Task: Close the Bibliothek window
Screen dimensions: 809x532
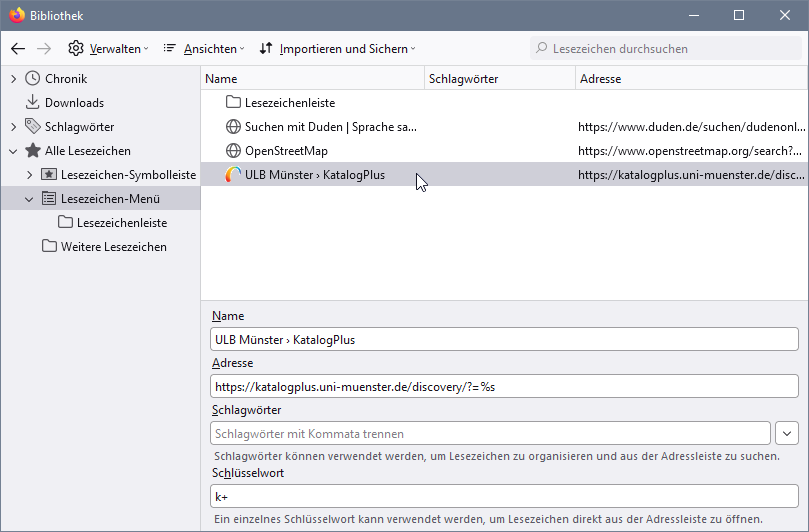Action: [785, 15]
